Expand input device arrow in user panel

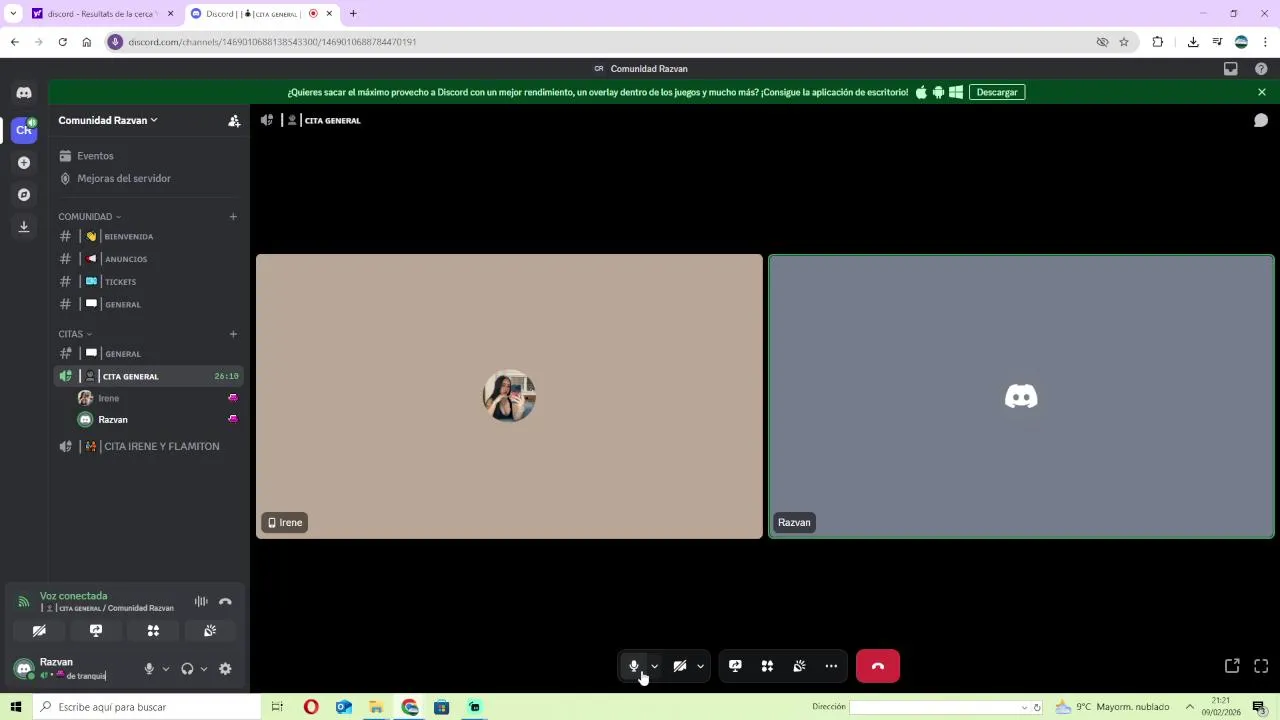pyautogui.click(x=166, y=669)
